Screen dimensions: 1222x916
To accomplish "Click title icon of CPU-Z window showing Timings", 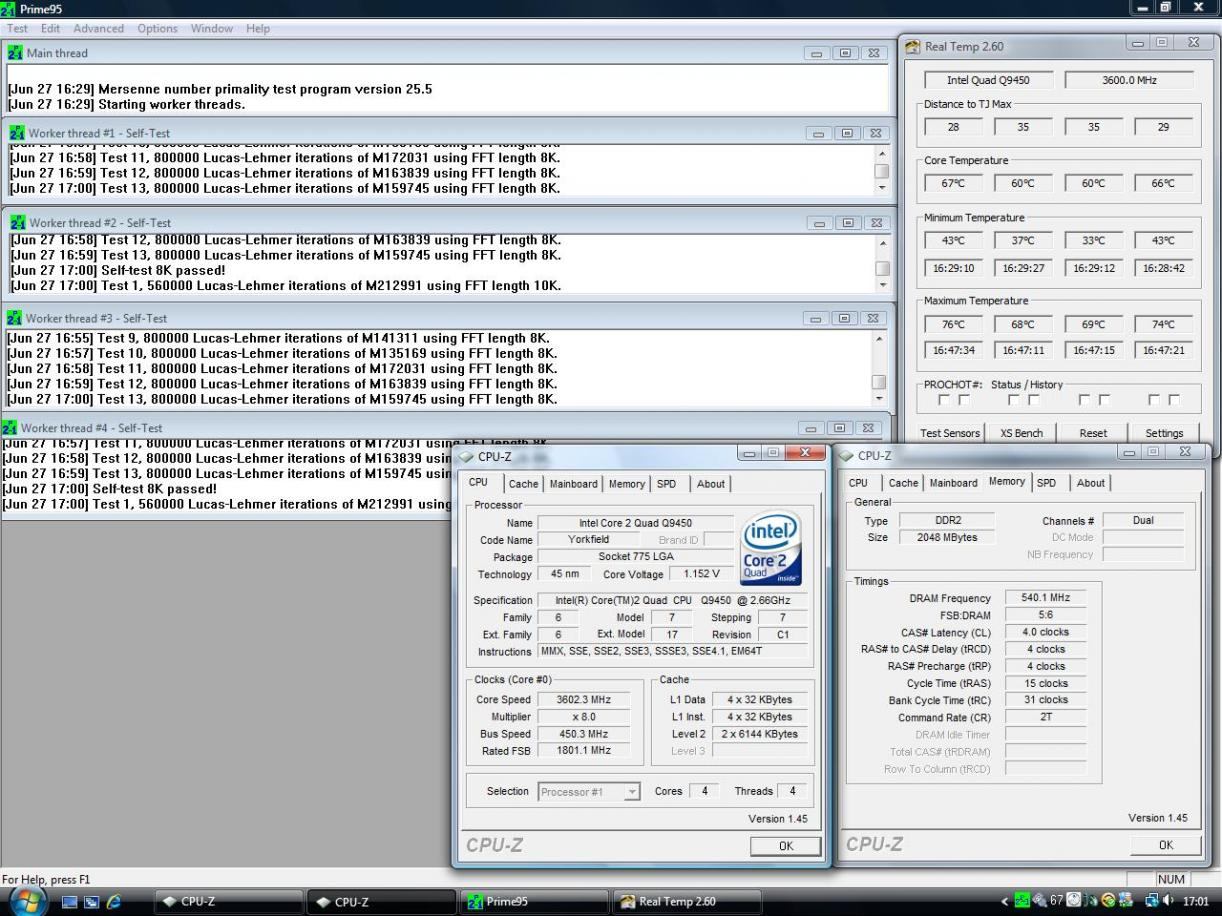I will point(846,456).
